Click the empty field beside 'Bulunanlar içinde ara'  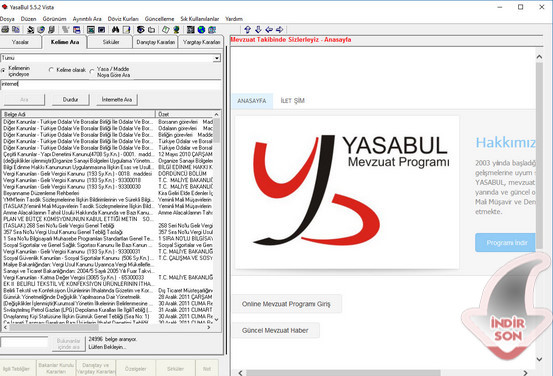tap(24, 341)
